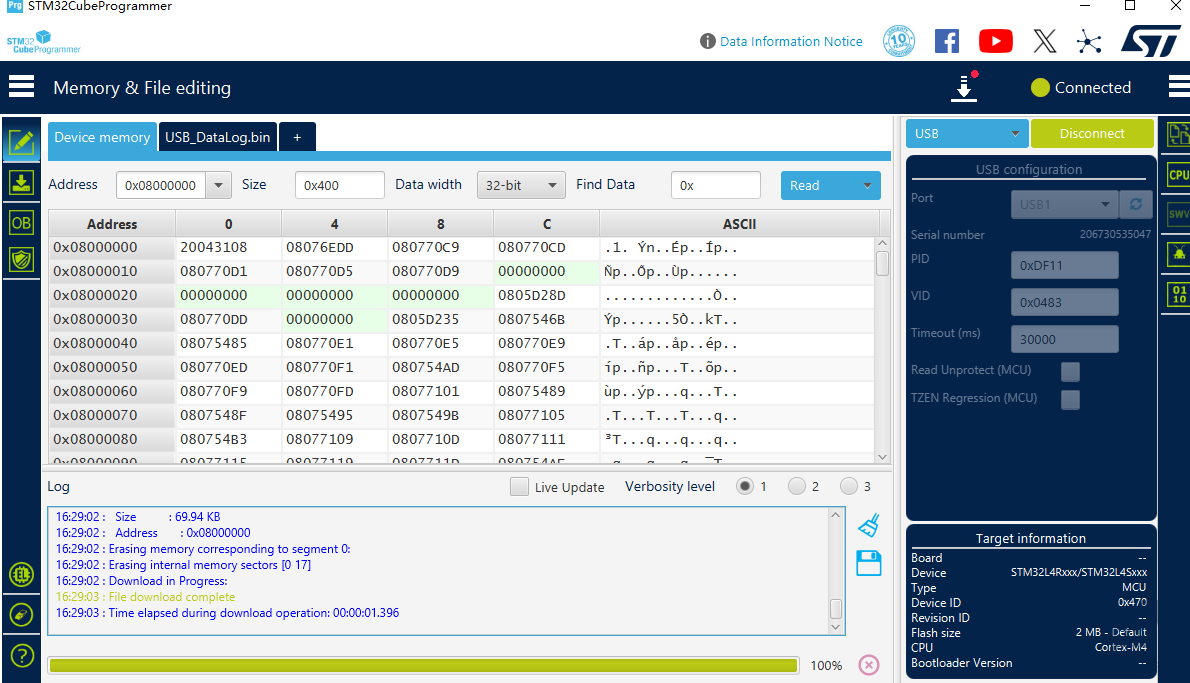The height and width of the screenshot is (683, 1190).
Task: Switch to the USB_DataLog.bin tab
Action: [x=217, y=137]
